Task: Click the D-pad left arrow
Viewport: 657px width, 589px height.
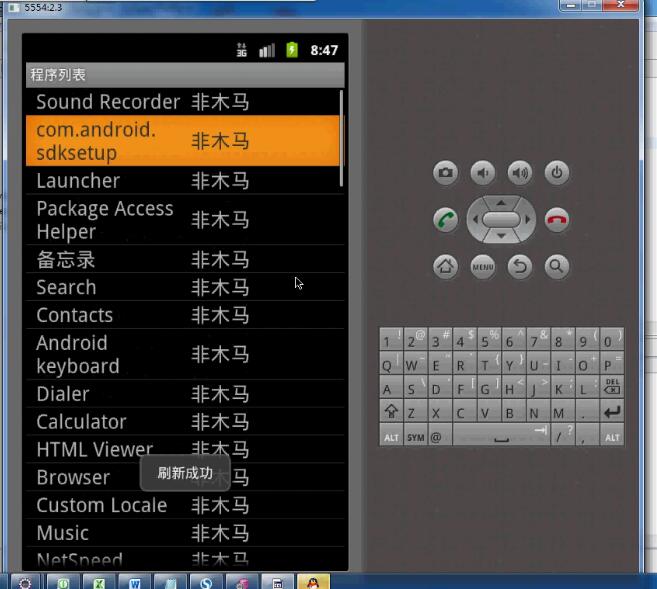Action: (475, 220)
